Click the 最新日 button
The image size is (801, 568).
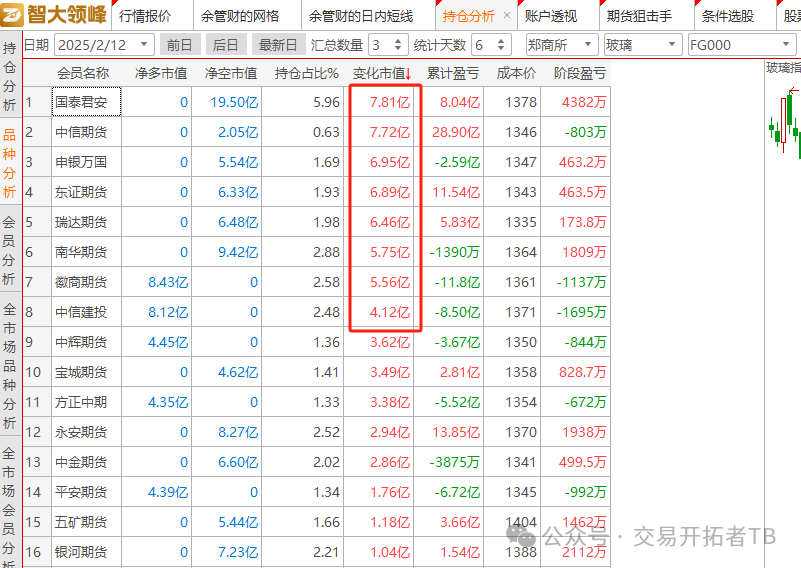pos(278,45)
